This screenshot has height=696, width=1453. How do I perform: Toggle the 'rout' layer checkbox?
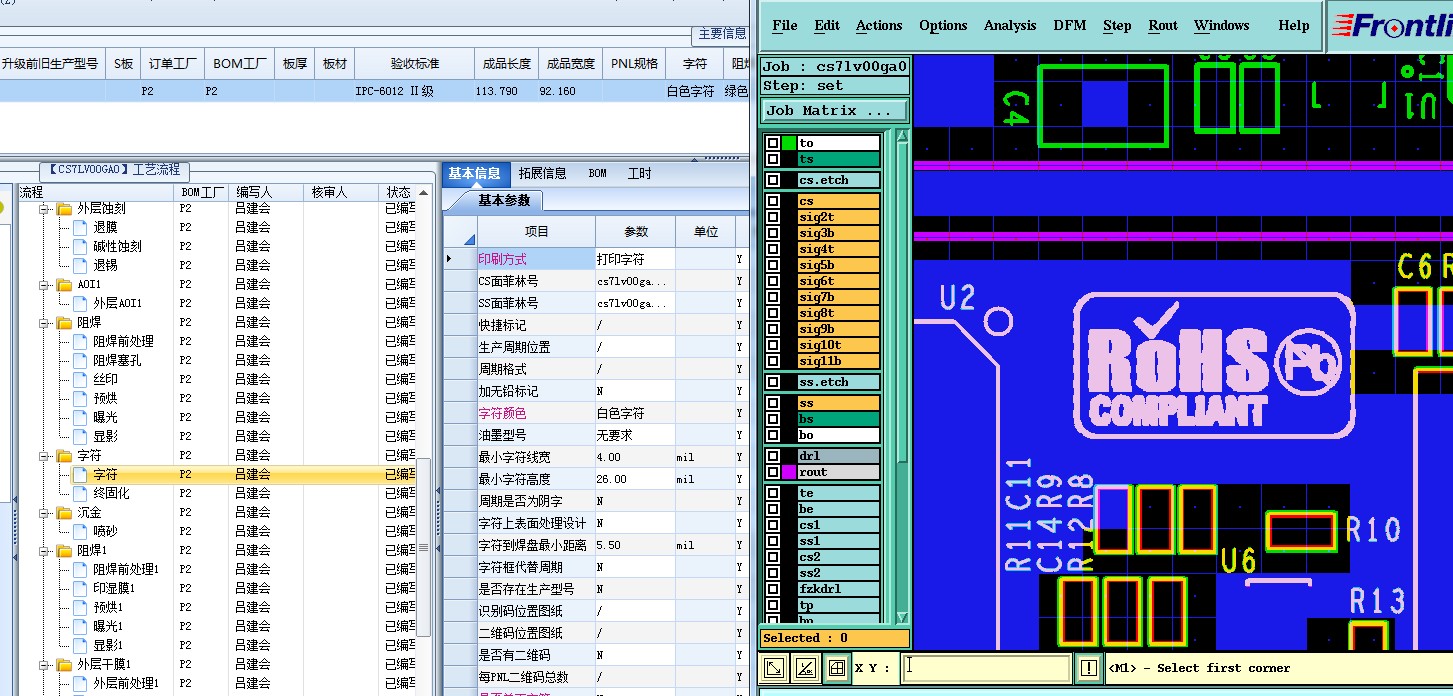point(773,472)
